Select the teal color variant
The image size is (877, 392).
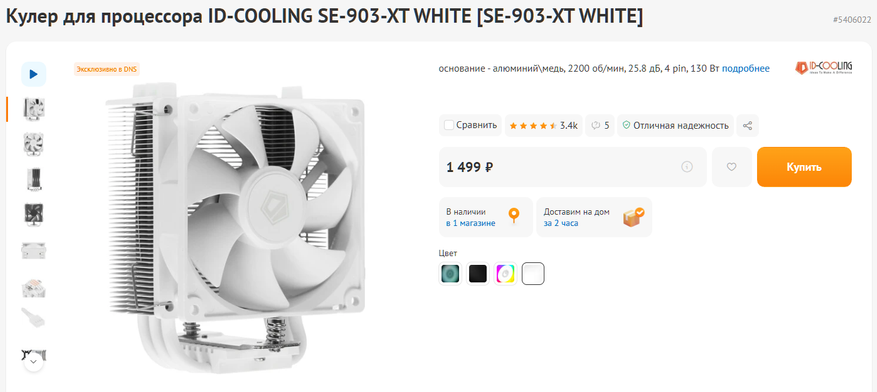(x=450, y=273)
